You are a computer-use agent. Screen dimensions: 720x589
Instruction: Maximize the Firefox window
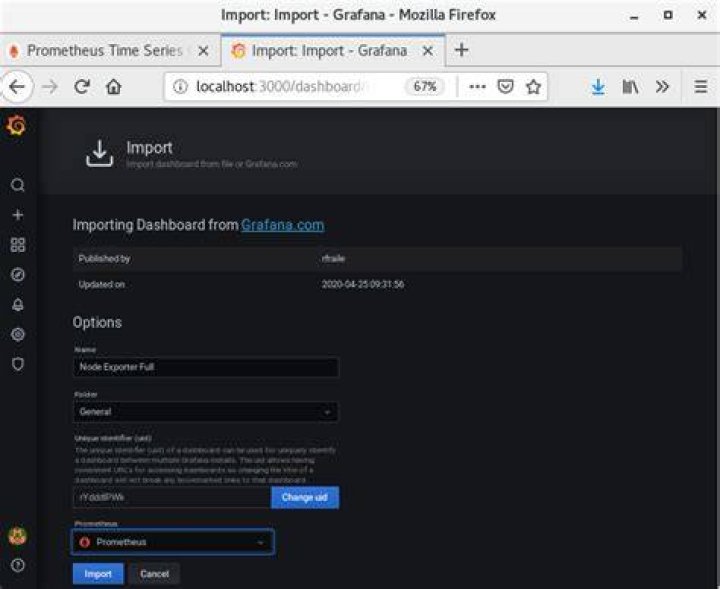pos(668,15)
